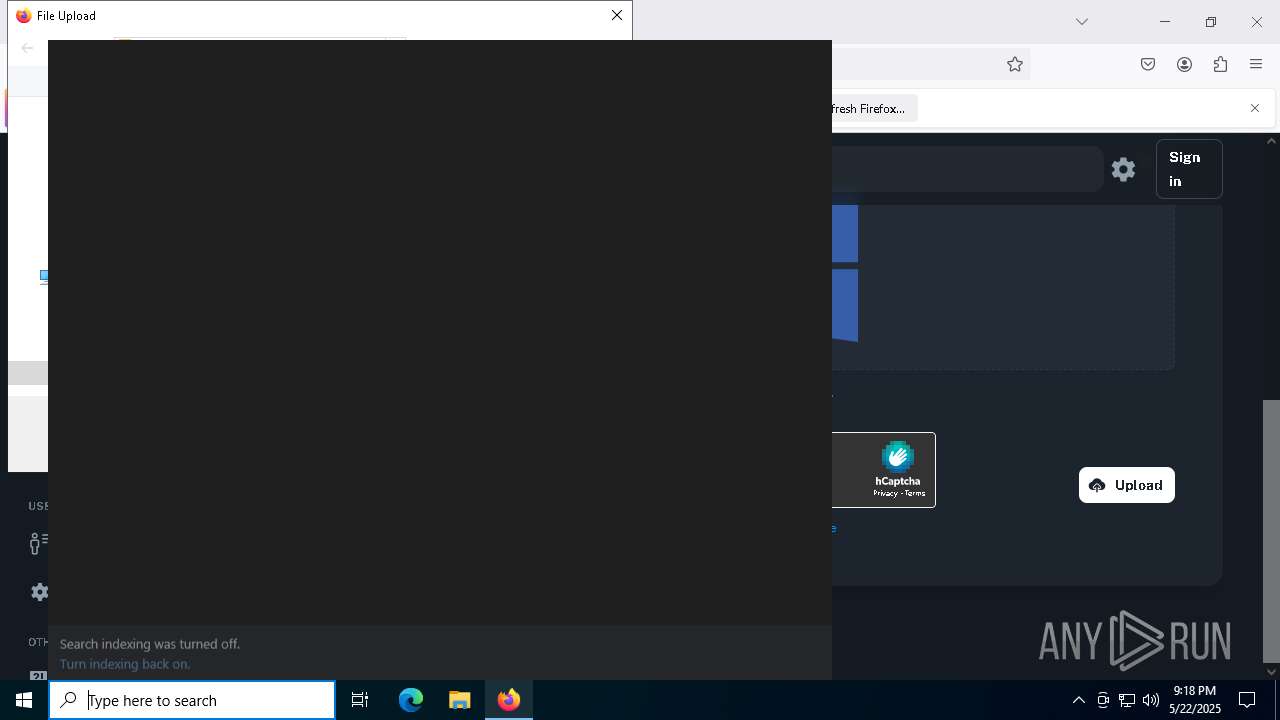Open the Firefox extensions icon

[x=1220, y=64]
